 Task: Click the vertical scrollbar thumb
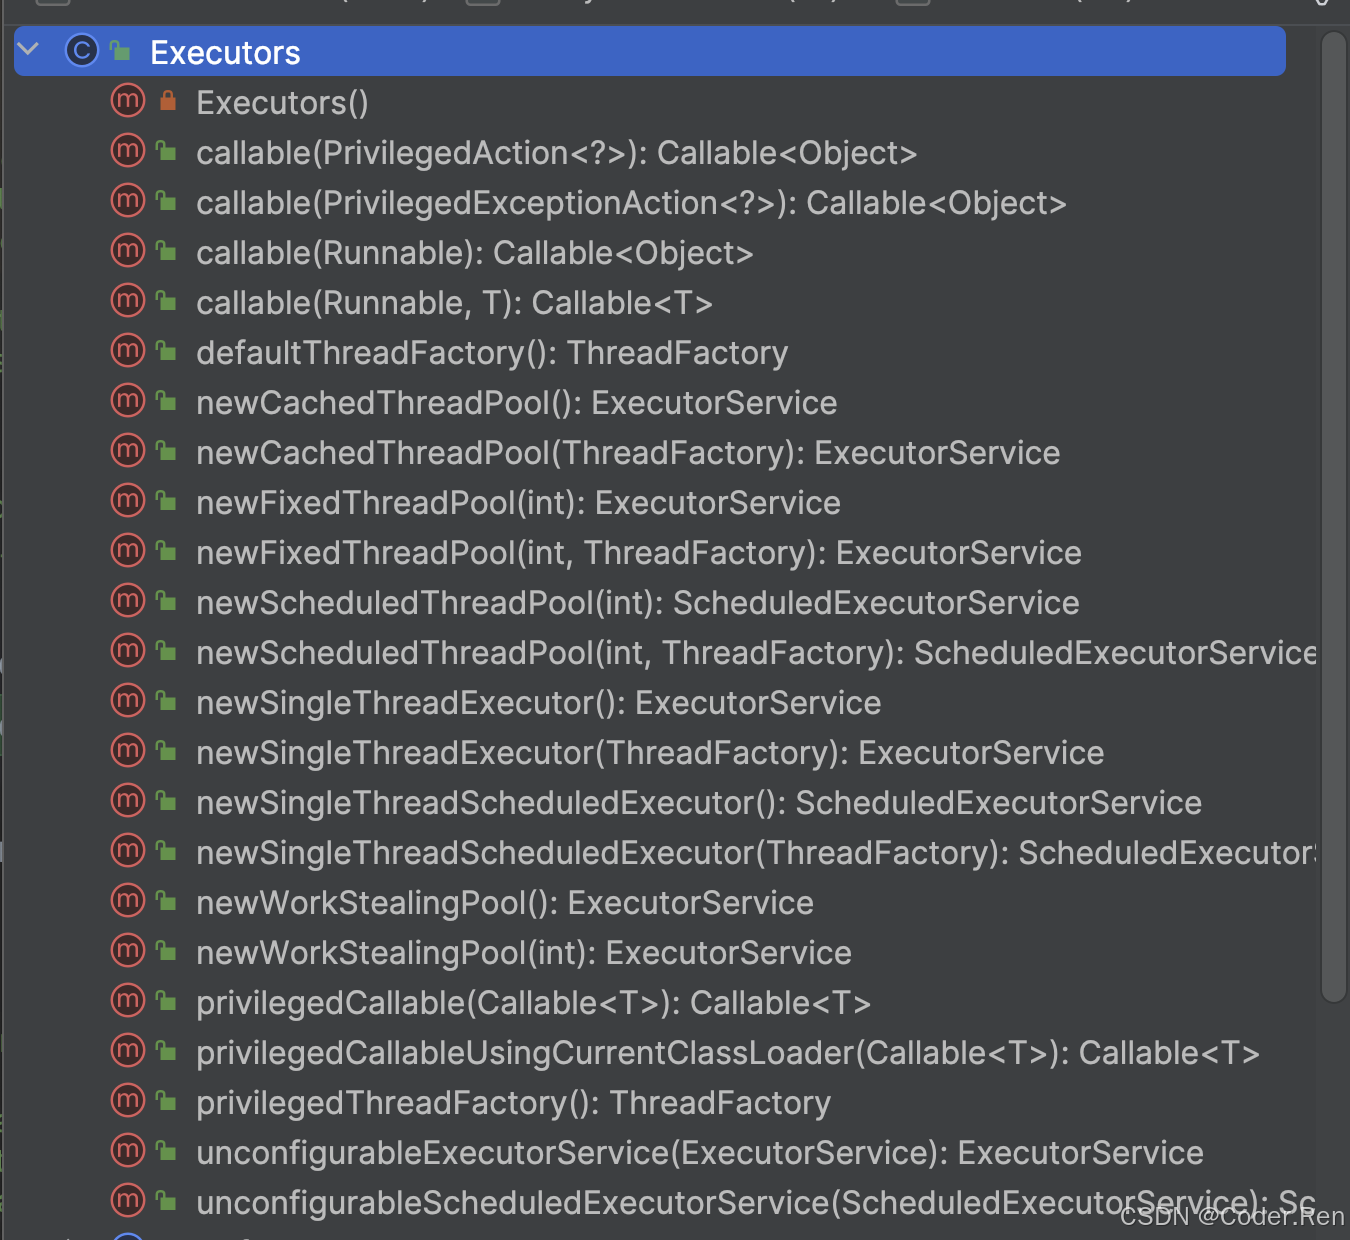(1334, 516)
